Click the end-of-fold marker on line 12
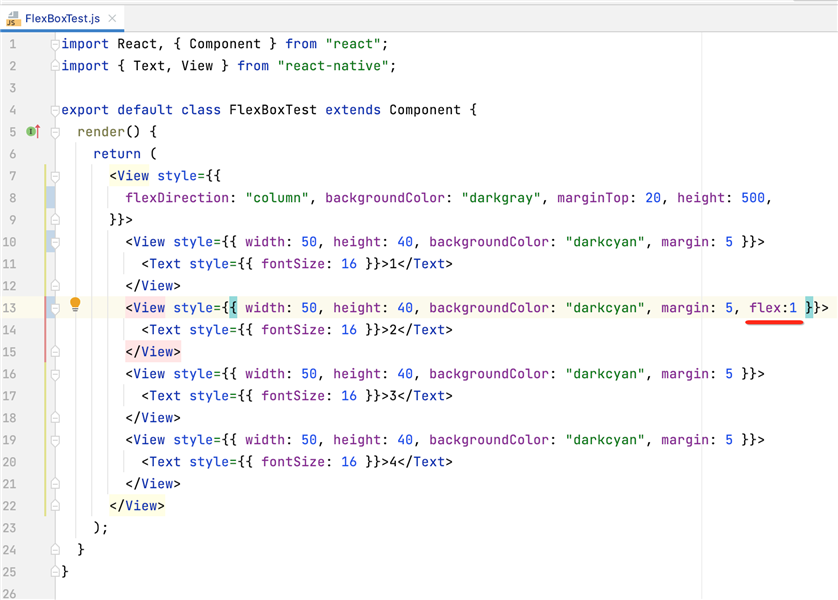838x600 pixels. coord(56,286)
